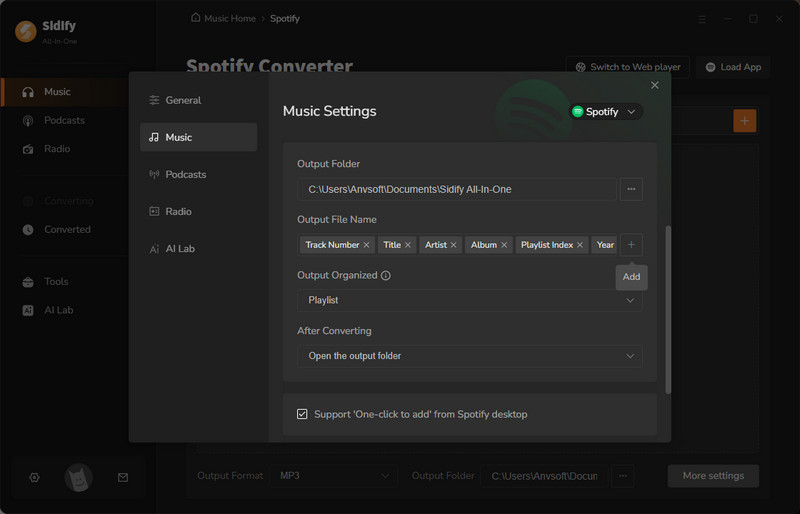Viewport: 800px width, 514px height.
Task: Remove the Artist tag
Action: point(454,245)
